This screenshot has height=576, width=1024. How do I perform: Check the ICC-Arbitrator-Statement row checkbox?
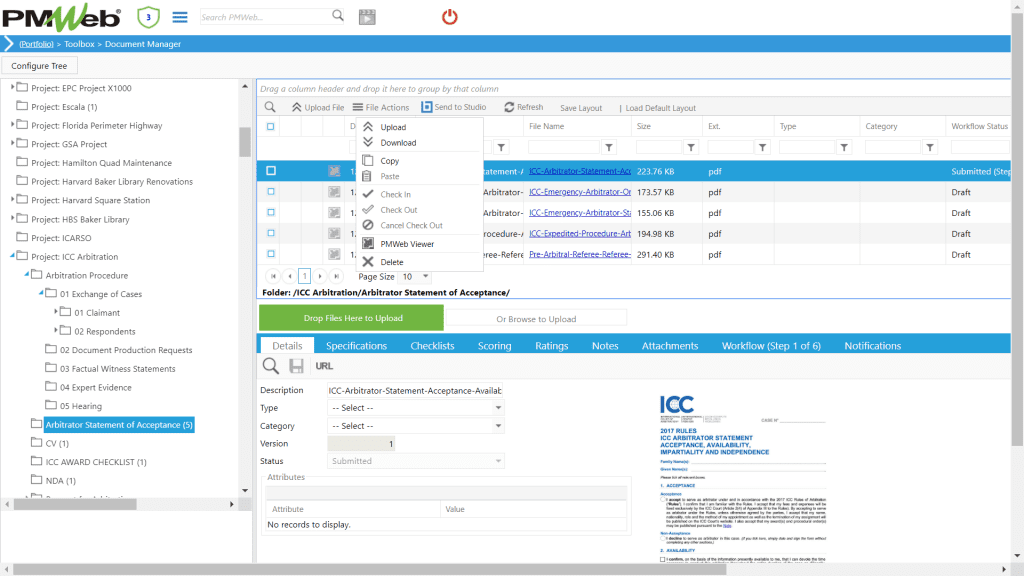tap(270, 171)
